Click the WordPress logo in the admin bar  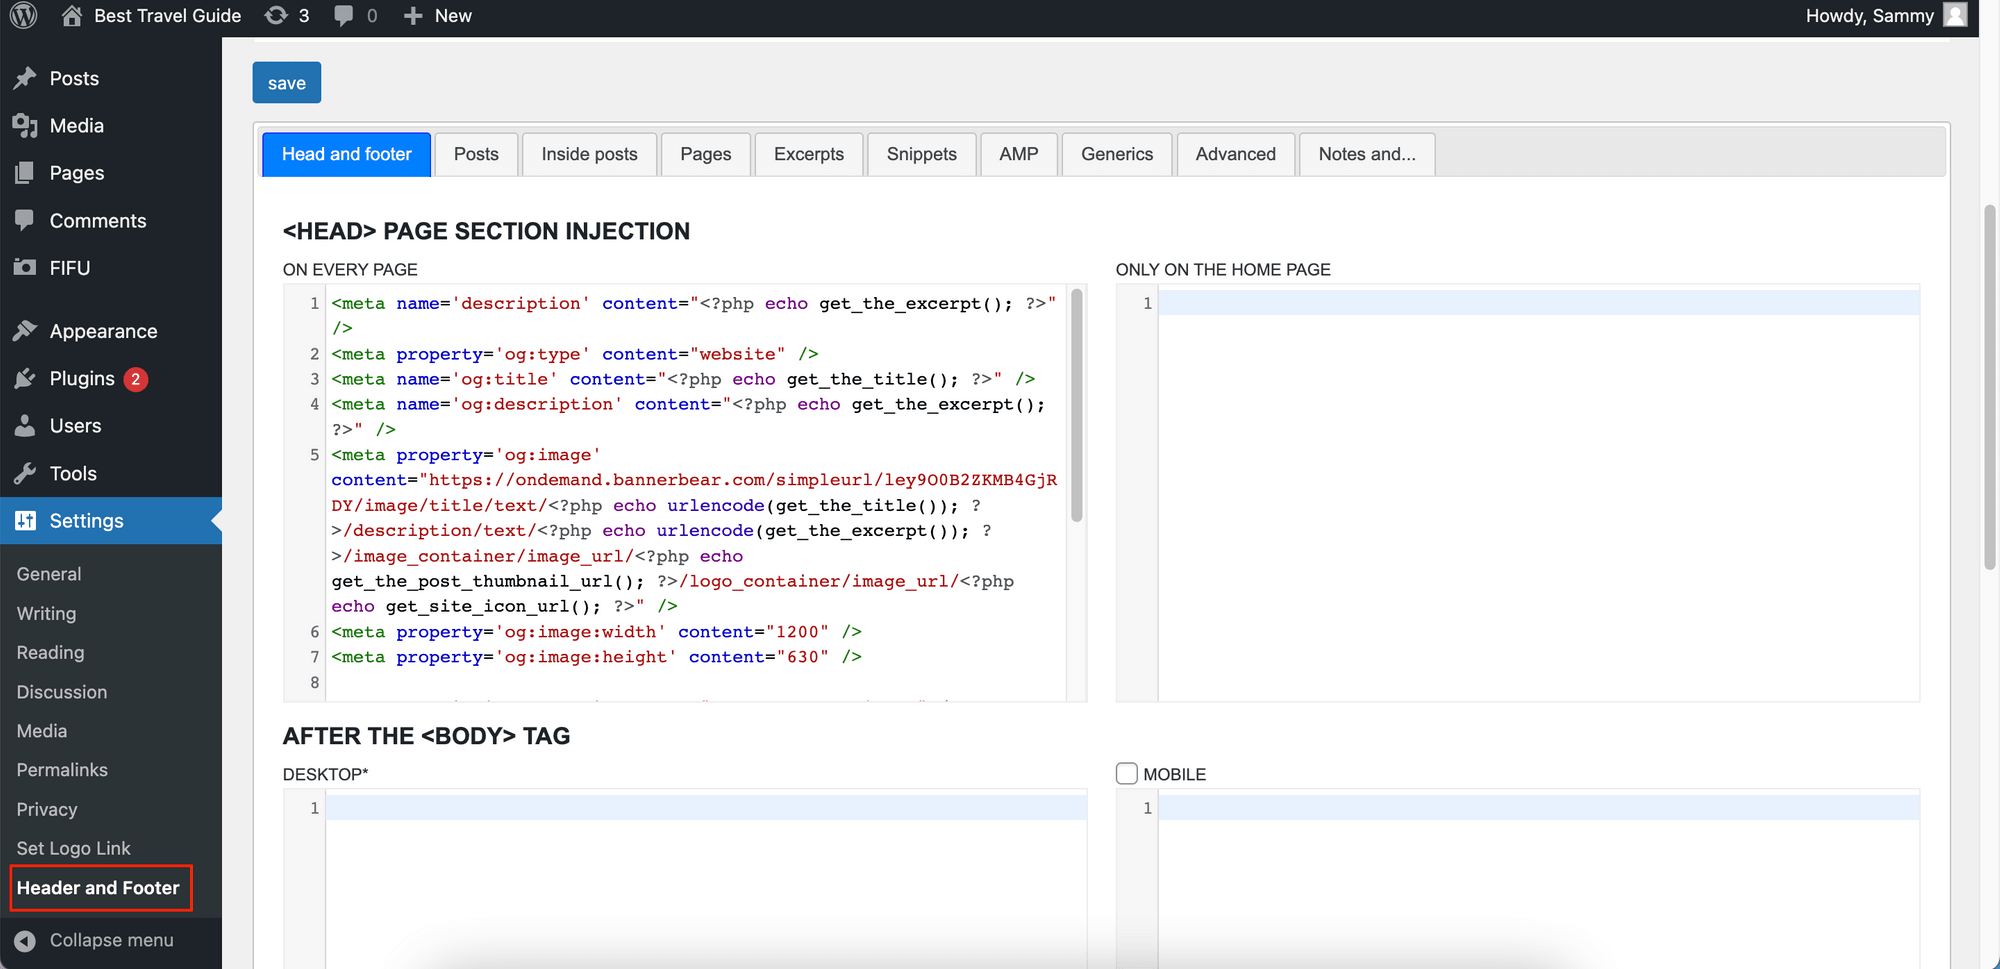click(x=22, y=15)
